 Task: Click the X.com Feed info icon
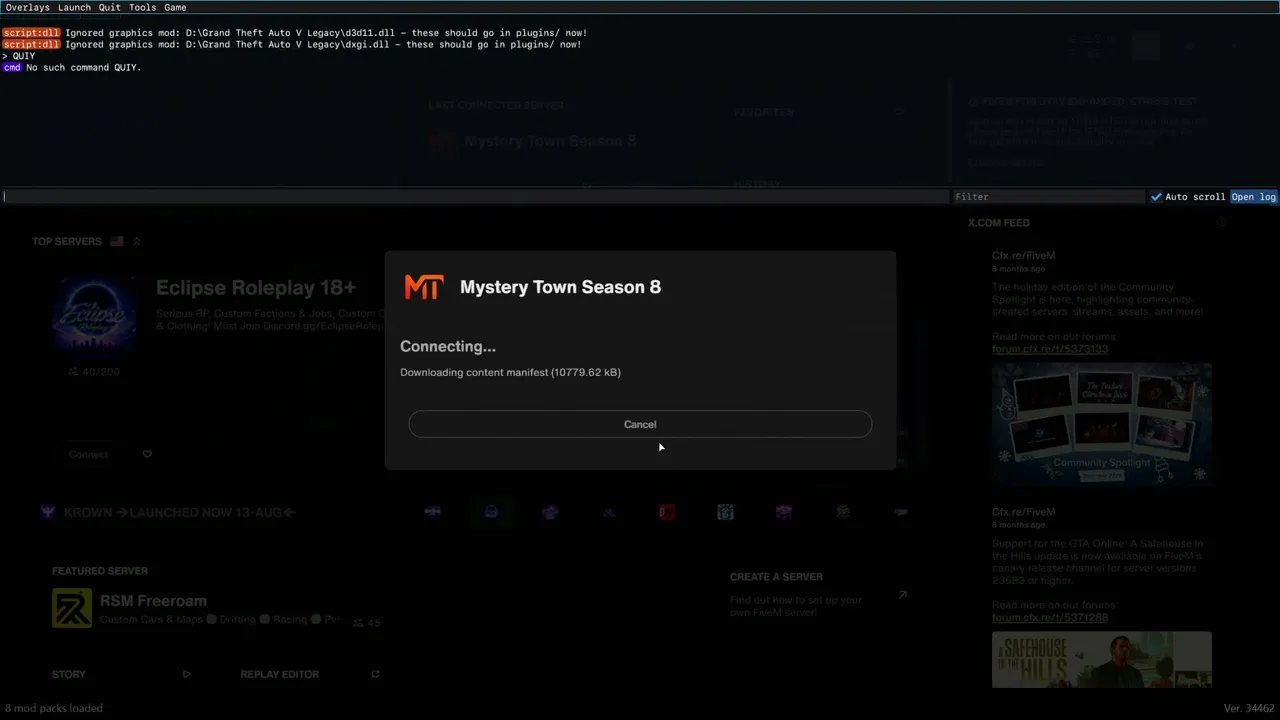click(x=1221, y=223)
